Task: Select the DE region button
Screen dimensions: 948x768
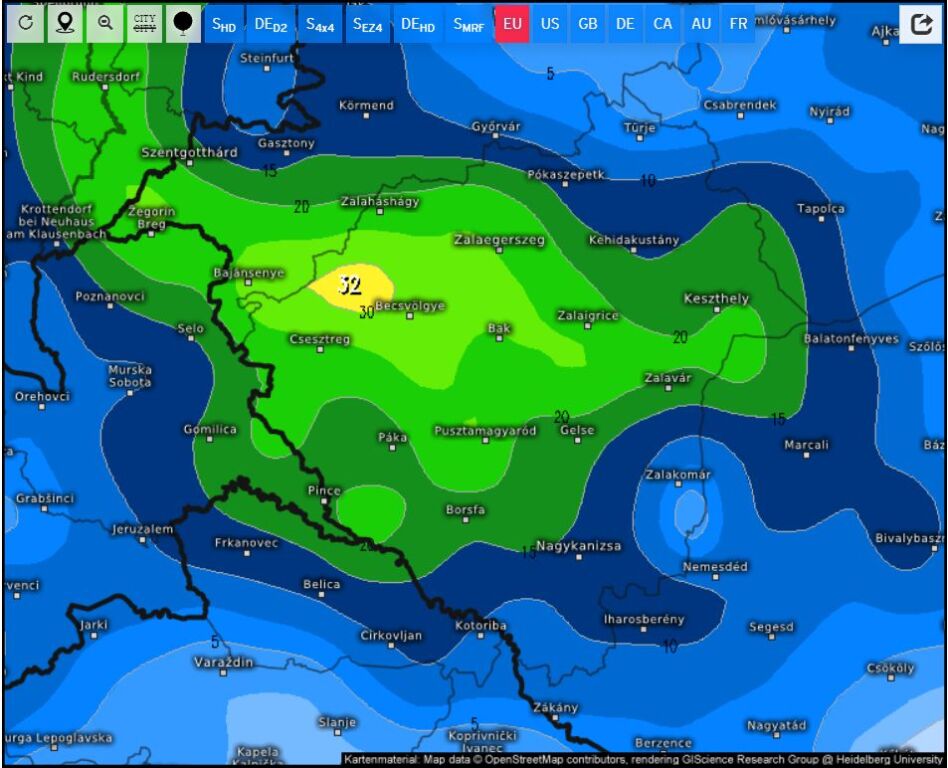Action: click(x=625, y=24)
